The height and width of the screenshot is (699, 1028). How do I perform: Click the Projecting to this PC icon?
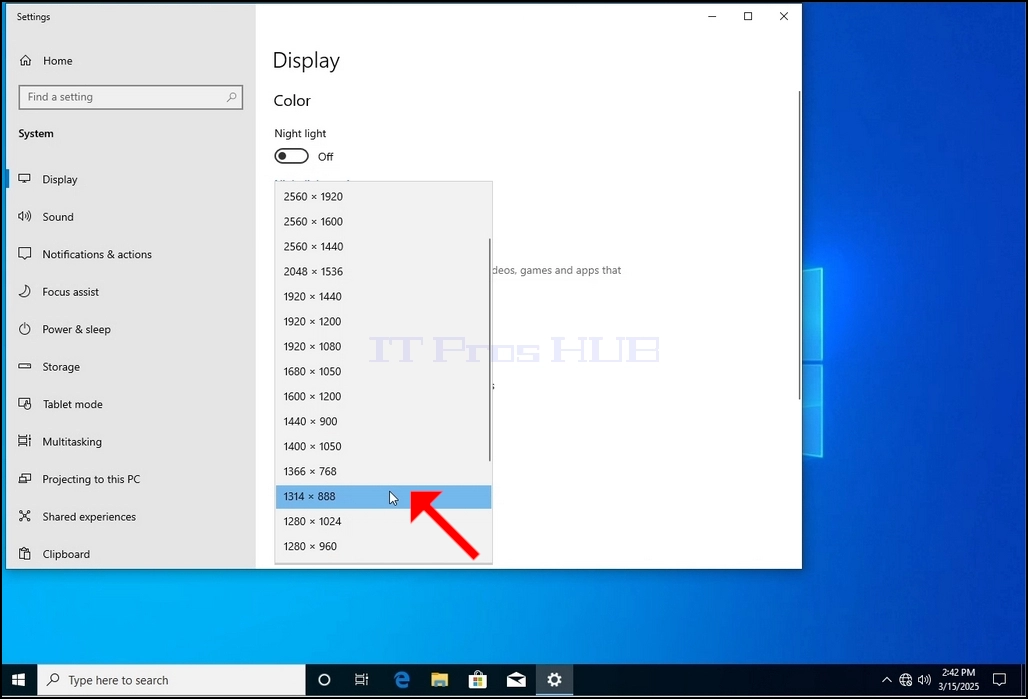click(25, 479)
